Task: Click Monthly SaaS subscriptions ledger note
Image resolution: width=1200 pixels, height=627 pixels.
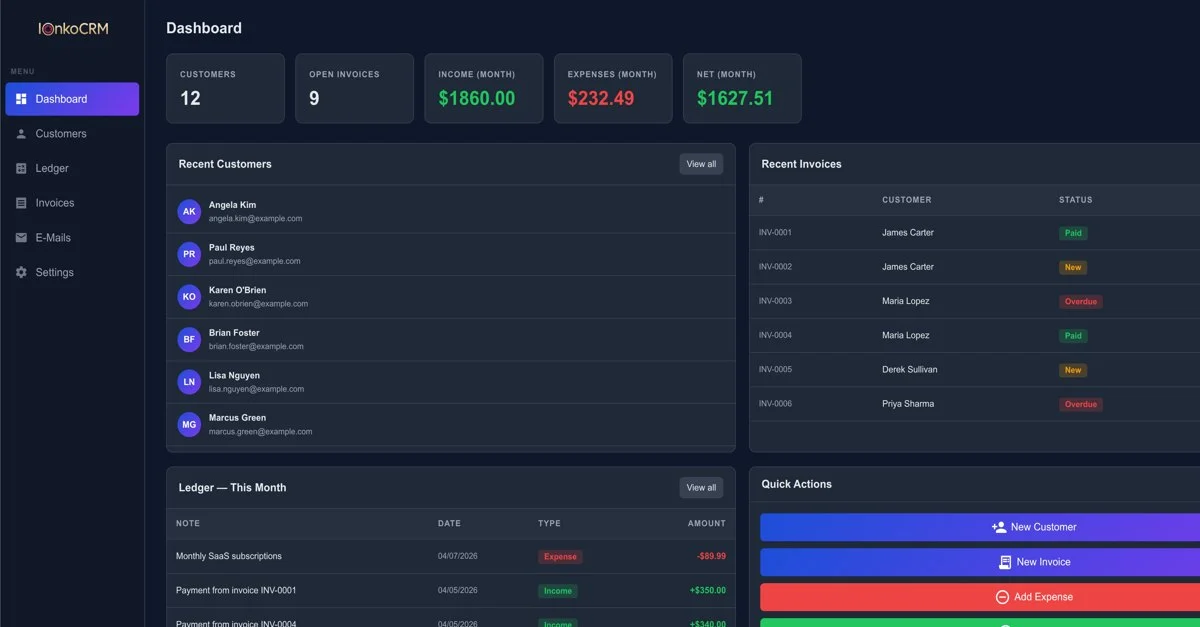Action: (229, 556)
